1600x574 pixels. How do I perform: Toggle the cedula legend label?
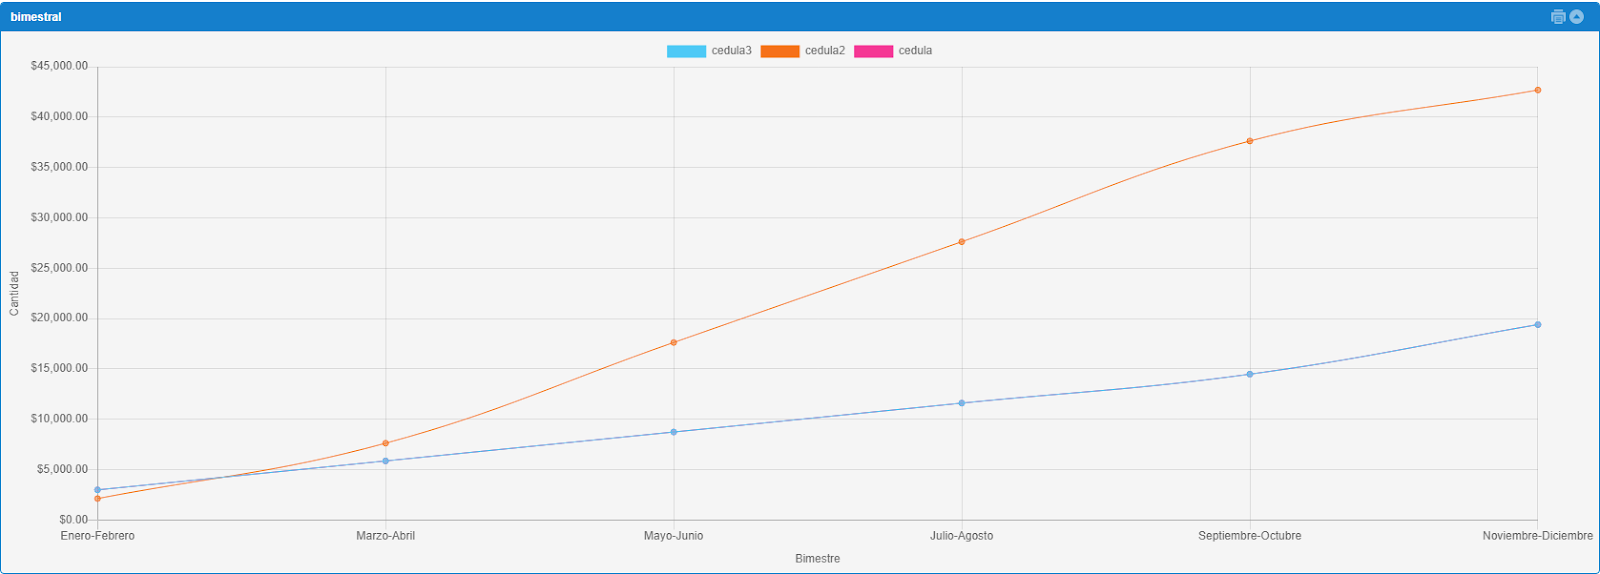pyautogui.click(x=915, y=51)
